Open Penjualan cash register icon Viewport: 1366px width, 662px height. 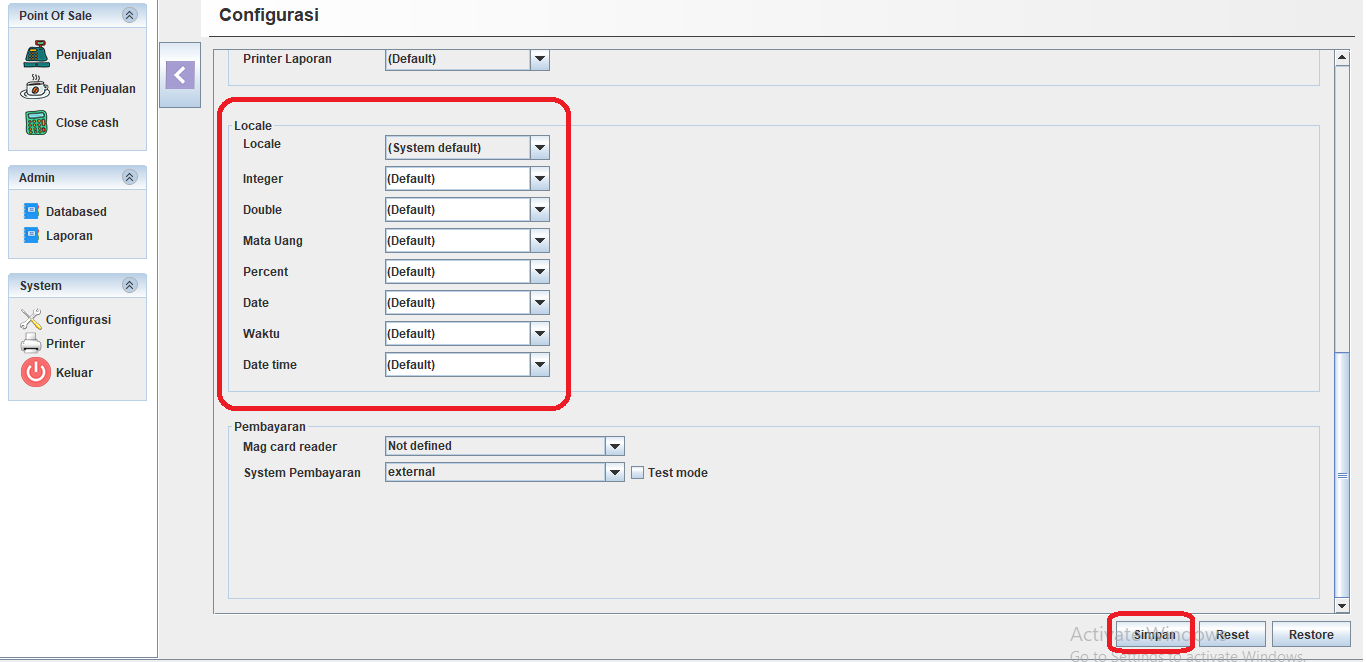(36, 55)
